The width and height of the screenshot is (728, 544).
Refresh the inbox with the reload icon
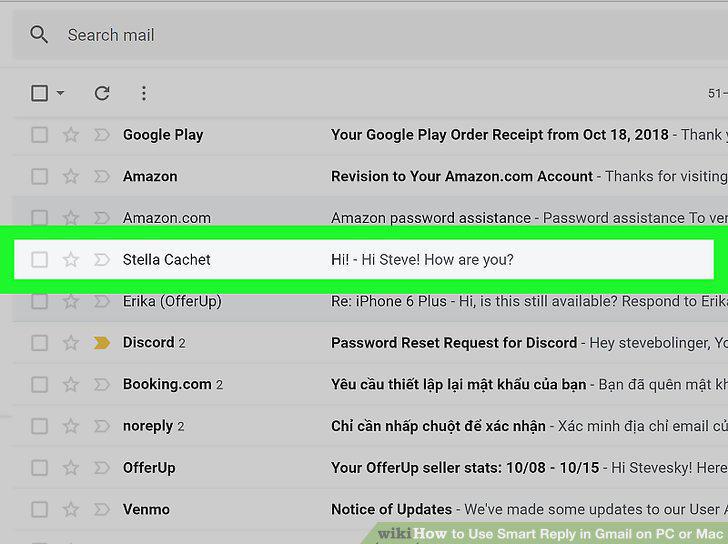click(102, 93)
